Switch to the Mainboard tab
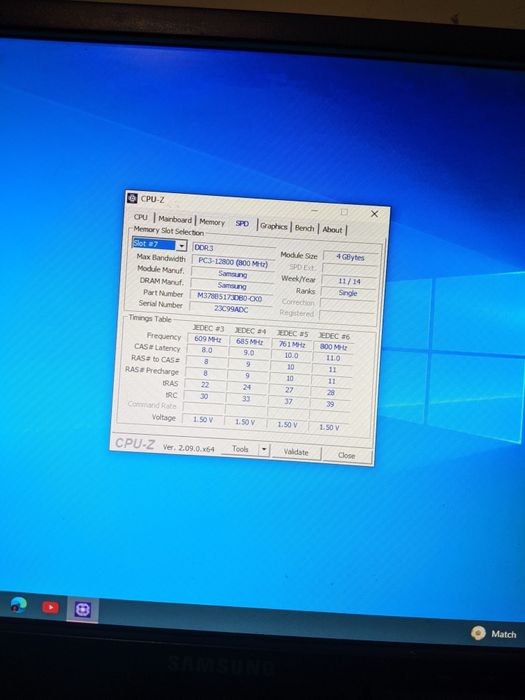This screenshot has width=525, height=700. click(x=175, y=219)
